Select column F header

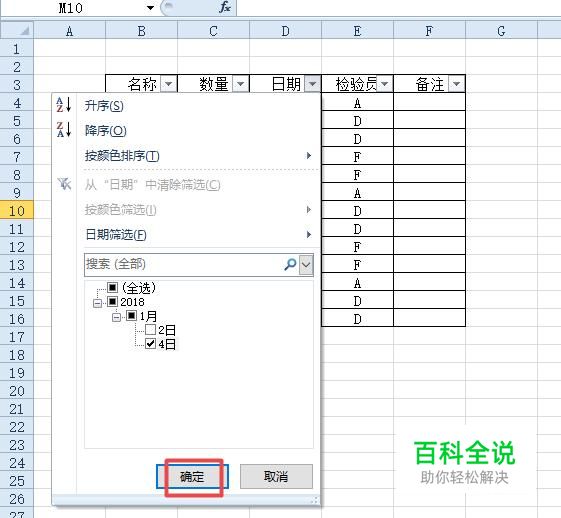click(429, 30)
